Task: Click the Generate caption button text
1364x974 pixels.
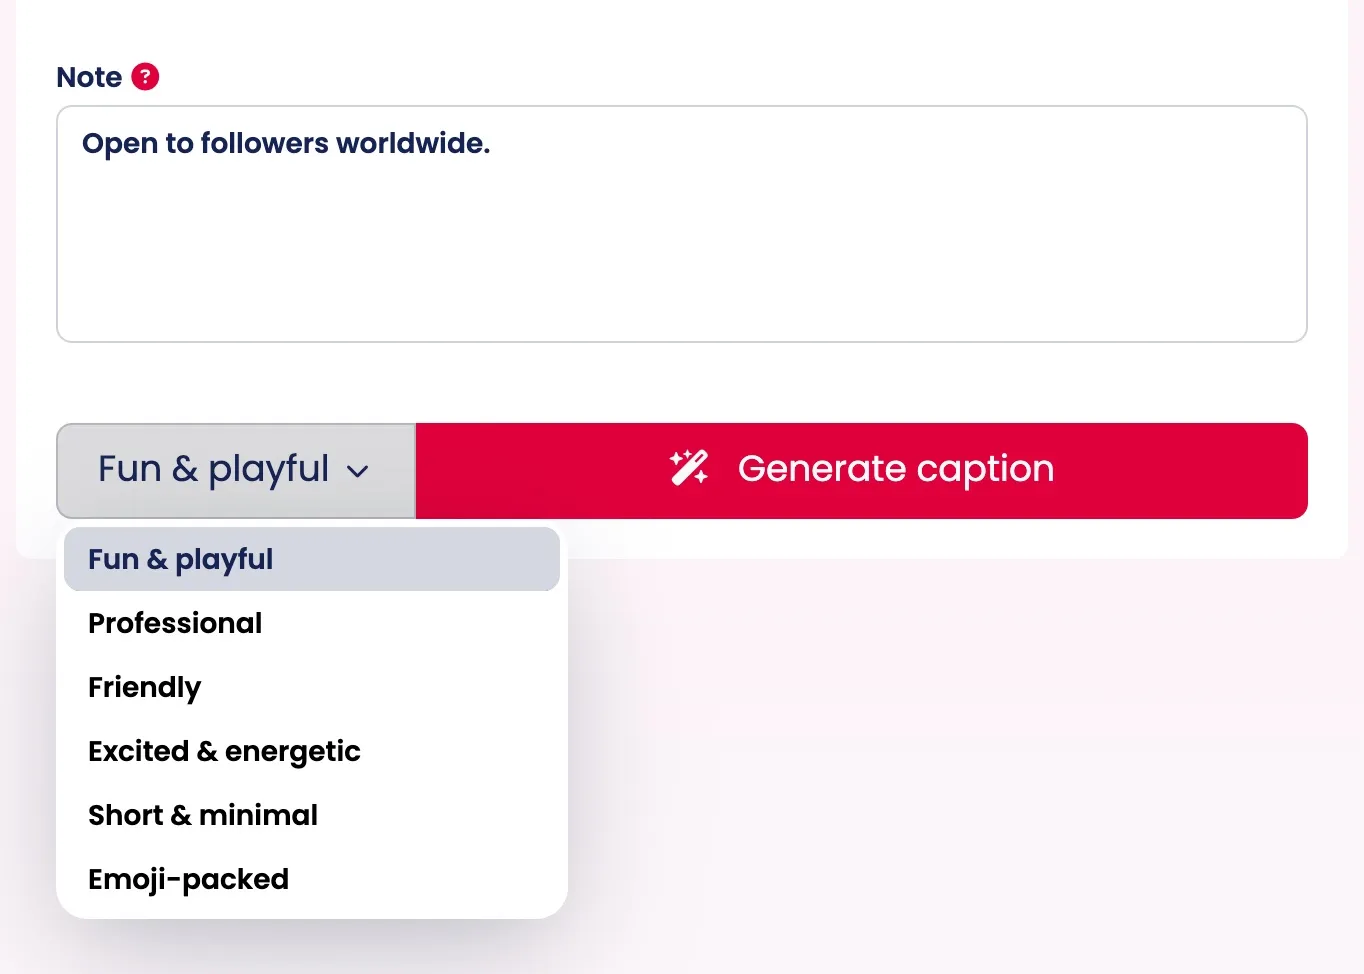Action: point(896,469)
